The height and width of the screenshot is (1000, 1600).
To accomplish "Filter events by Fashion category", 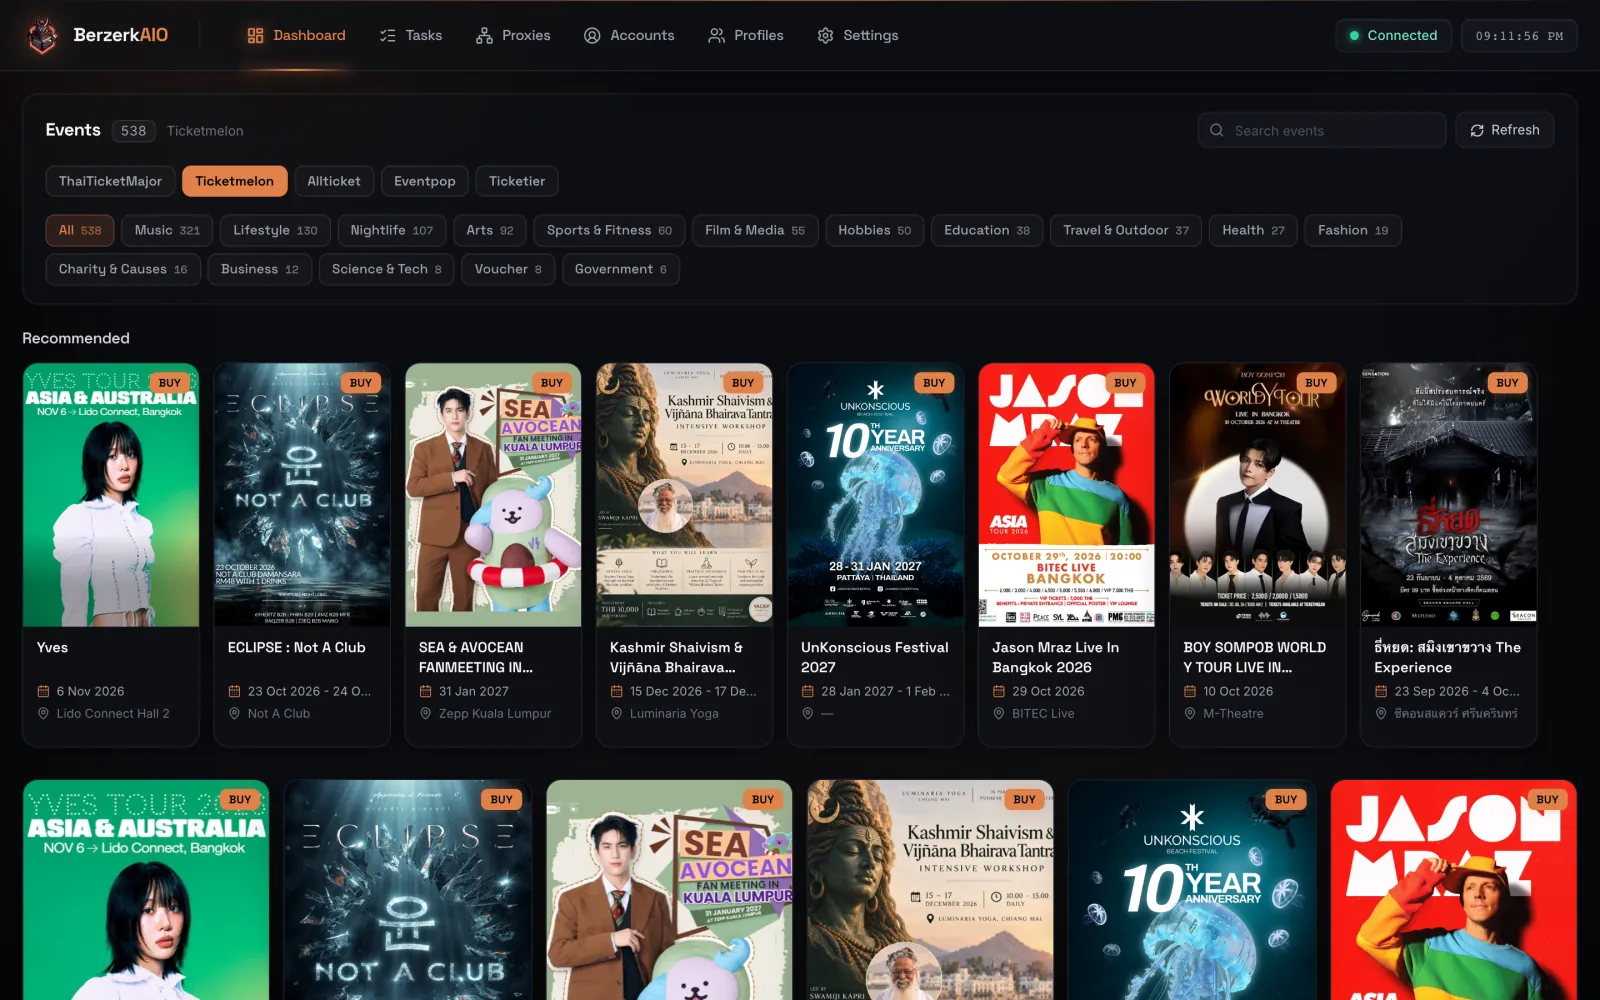I will point(1353,230).
